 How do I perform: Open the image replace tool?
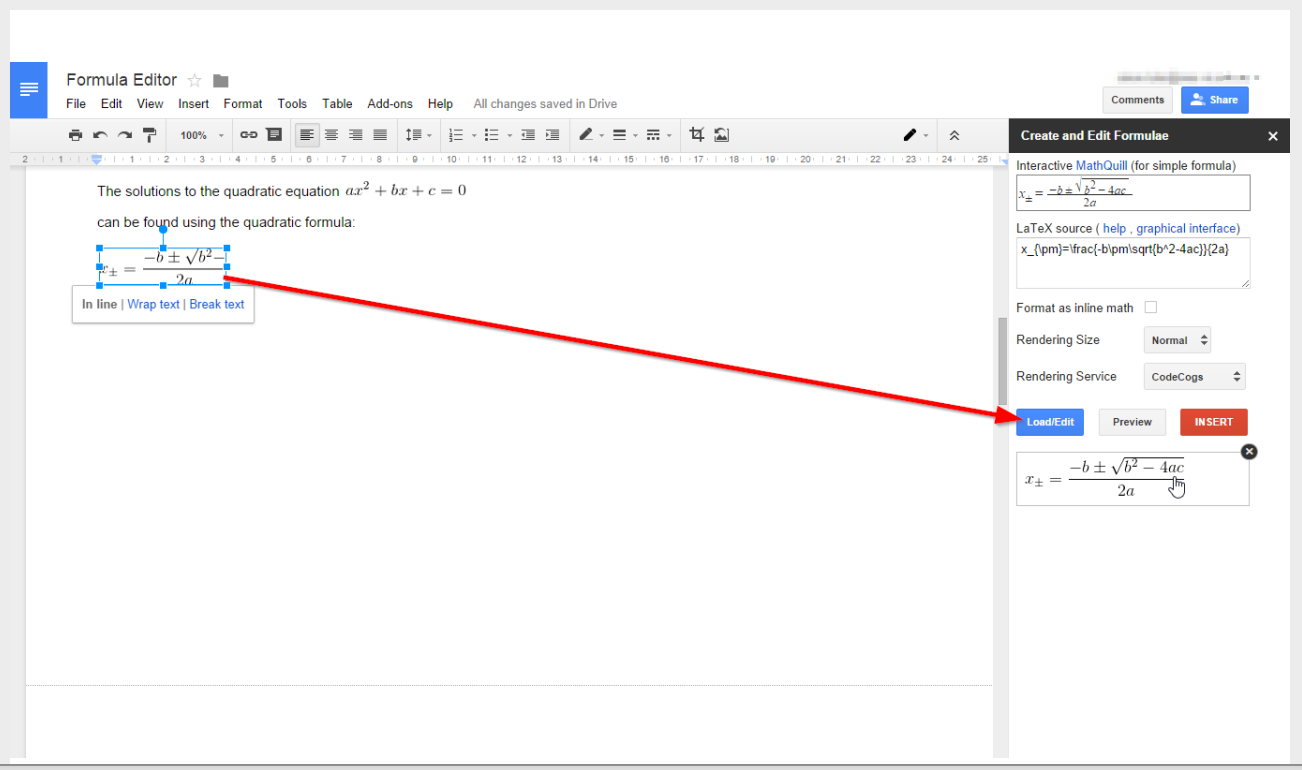[721, 135]
